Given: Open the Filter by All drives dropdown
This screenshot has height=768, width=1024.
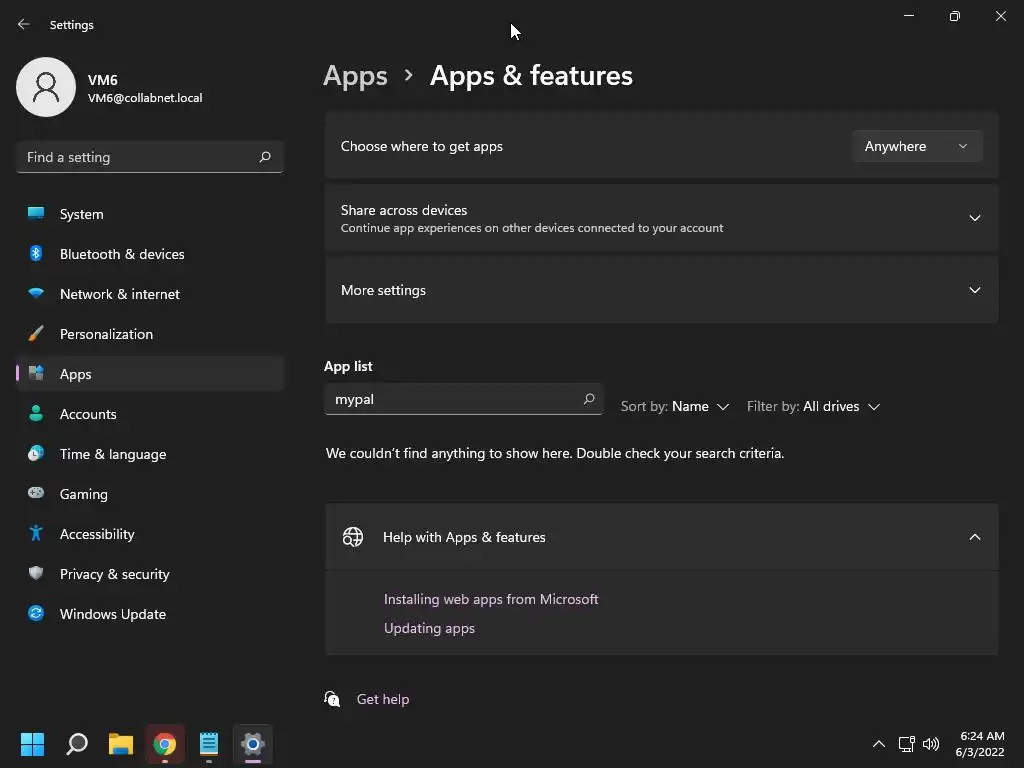Looking at the screenshot, I should coord(813,407).
